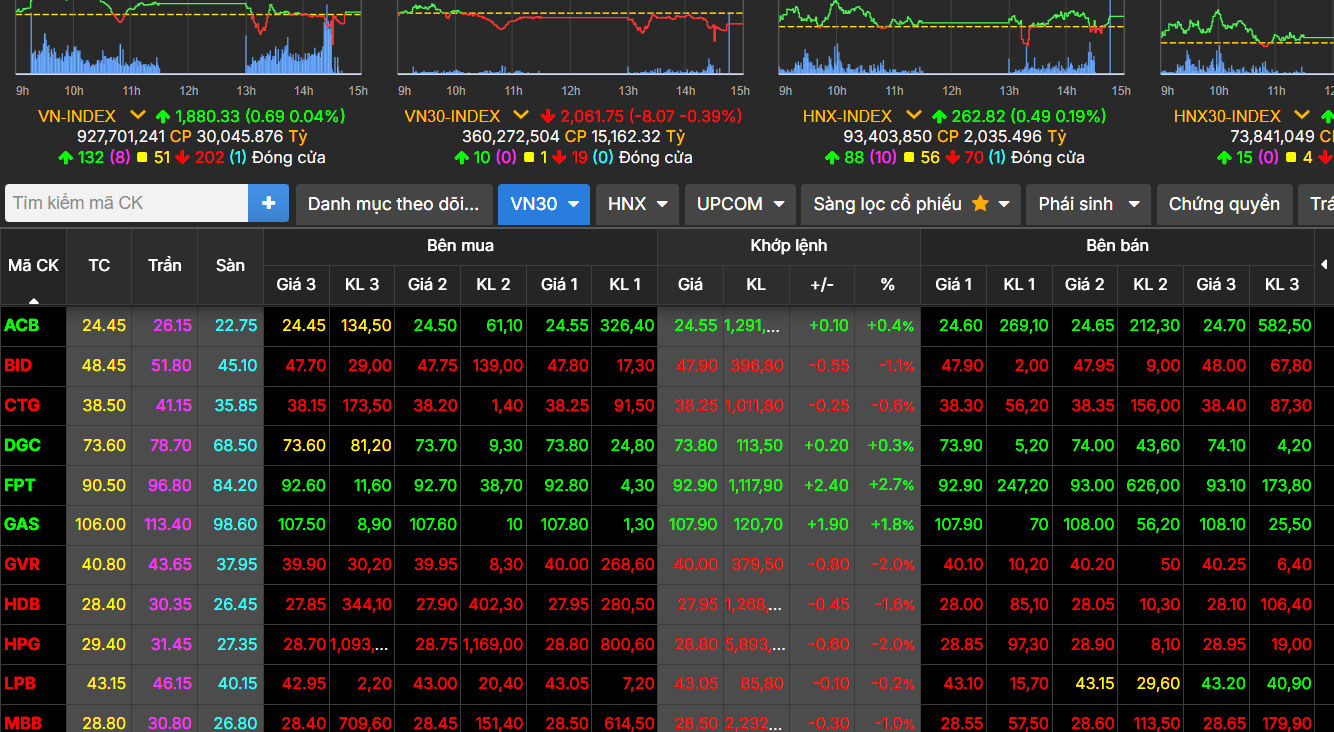Select the FPT stock symbol
The height and width of the screenshot is (732, 1334).
click(x=20, y=485)
